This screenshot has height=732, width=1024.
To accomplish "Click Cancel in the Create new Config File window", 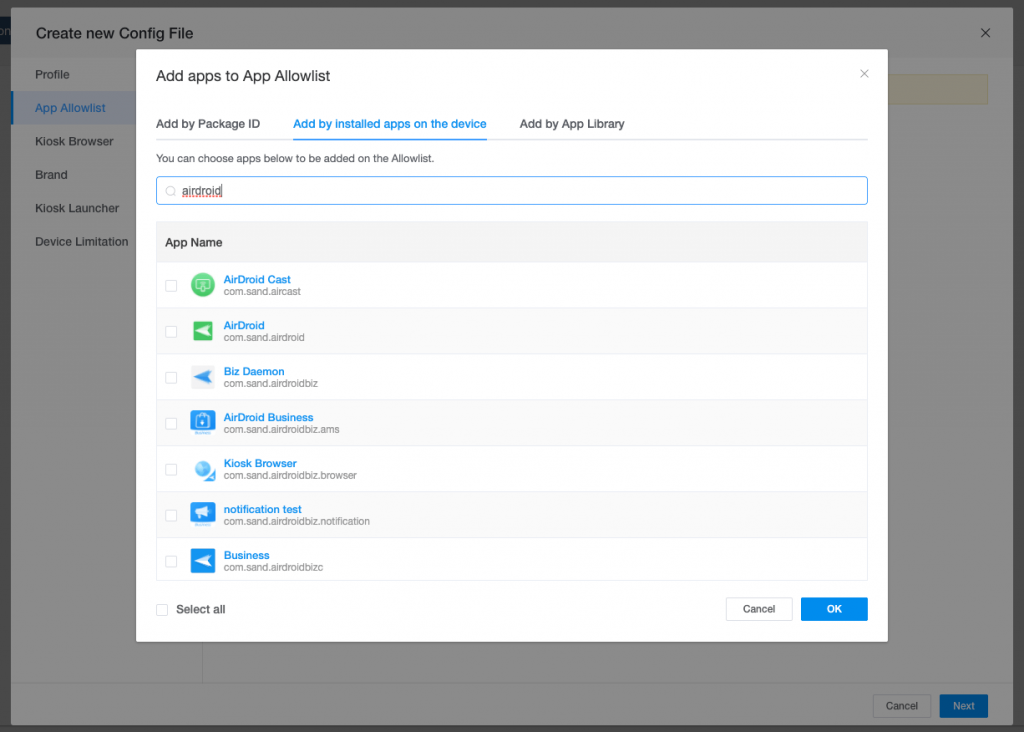I will pyautogui.click(x=902, y=705).
